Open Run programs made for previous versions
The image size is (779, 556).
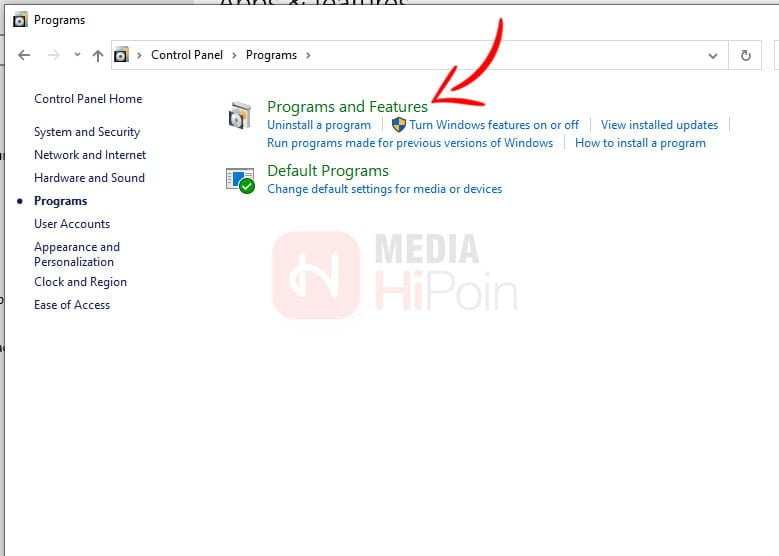click(x=410, y=143)
